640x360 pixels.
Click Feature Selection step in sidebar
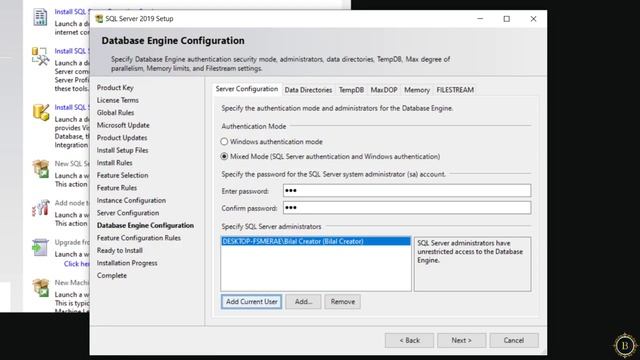122,175
